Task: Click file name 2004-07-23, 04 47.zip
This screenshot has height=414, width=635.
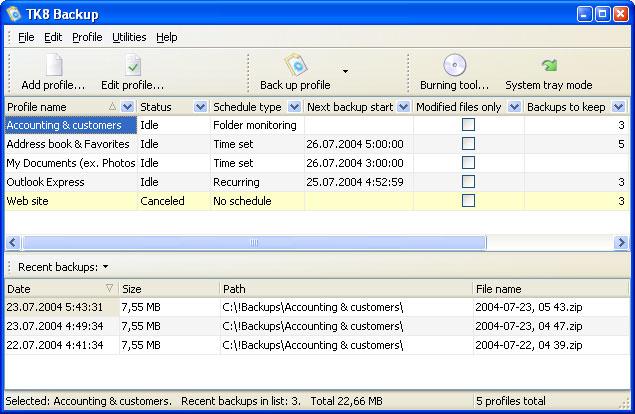Action: tap(529, 326)
